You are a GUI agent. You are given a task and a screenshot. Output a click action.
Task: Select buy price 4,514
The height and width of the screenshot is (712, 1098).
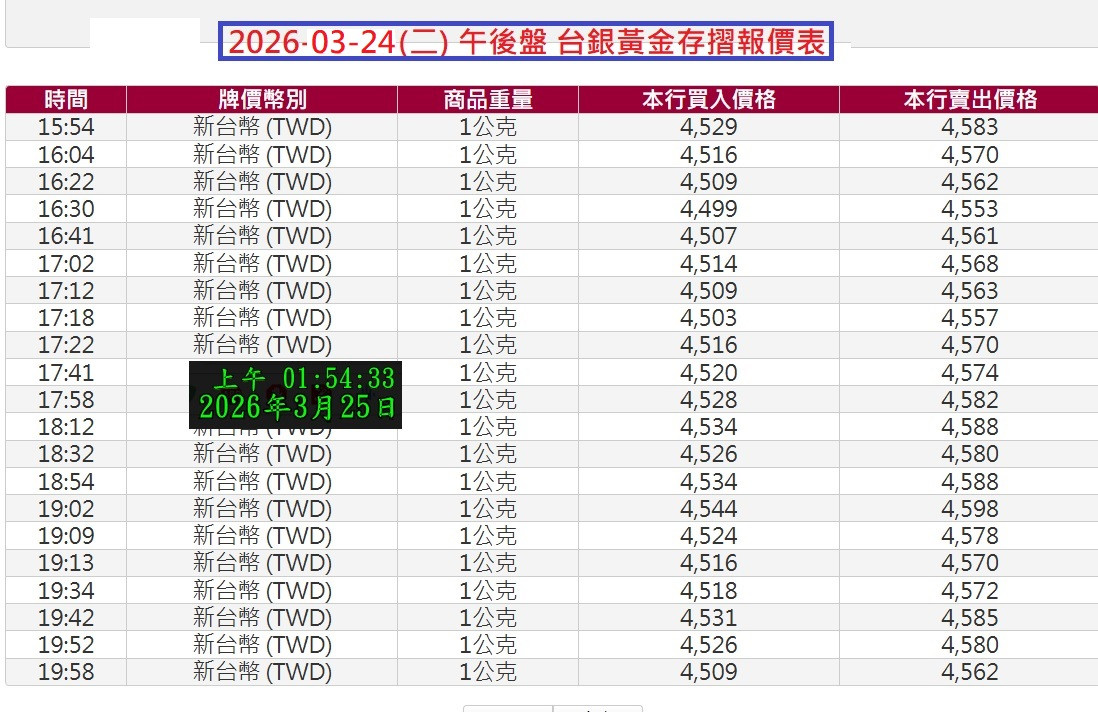tap(709, 263)
